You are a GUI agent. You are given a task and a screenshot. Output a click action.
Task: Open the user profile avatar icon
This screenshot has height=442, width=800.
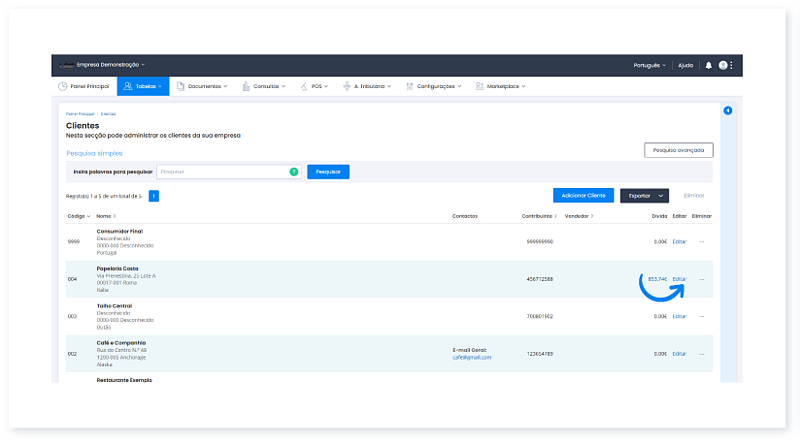(722, 65)
